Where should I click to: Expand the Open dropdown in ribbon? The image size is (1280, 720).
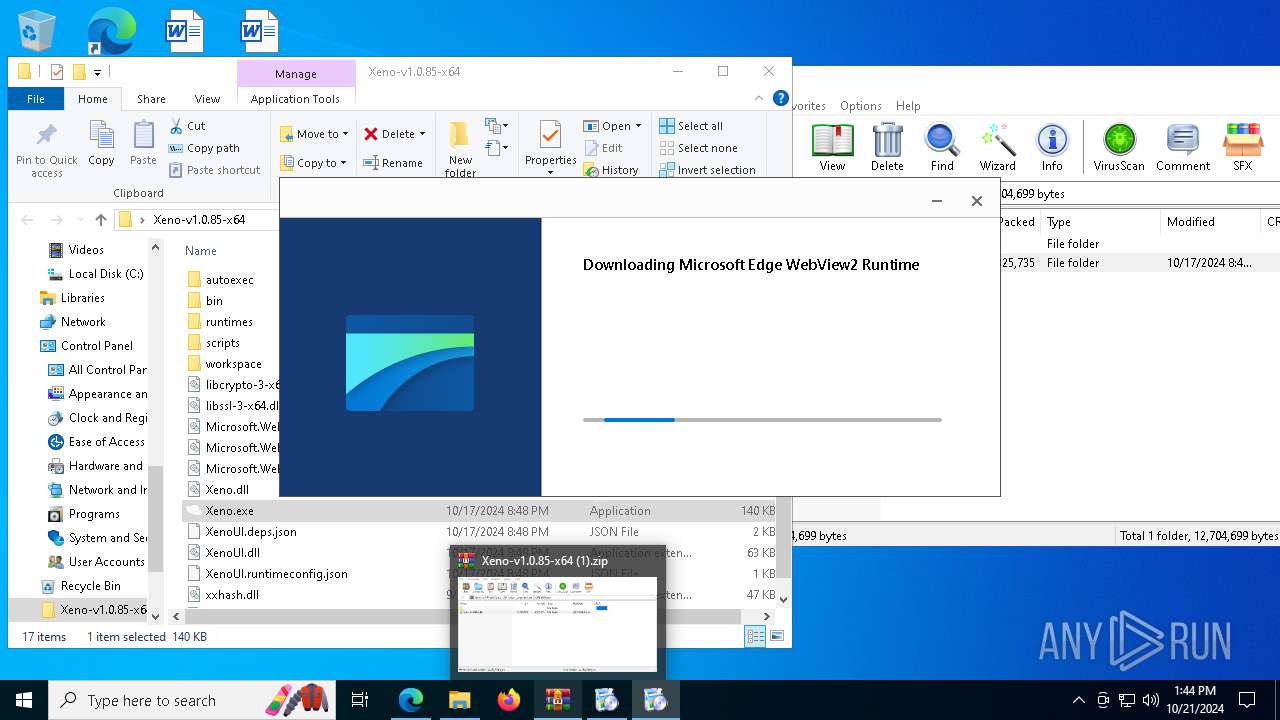(638, 126)
